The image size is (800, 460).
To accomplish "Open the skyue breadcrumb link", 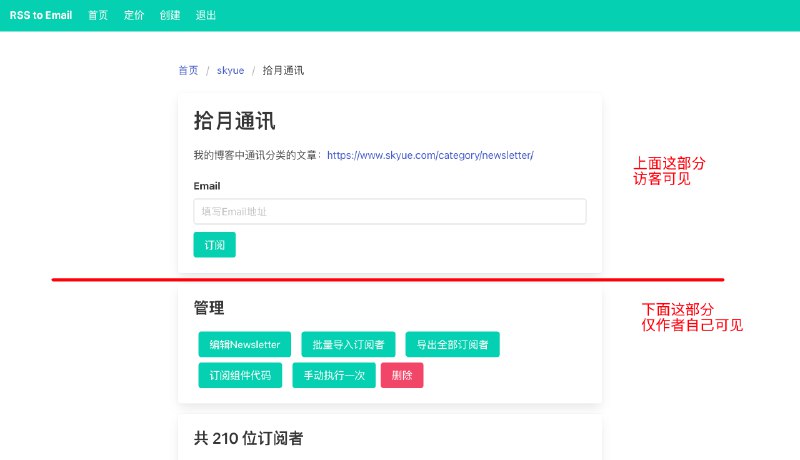I will click(230, 71).
